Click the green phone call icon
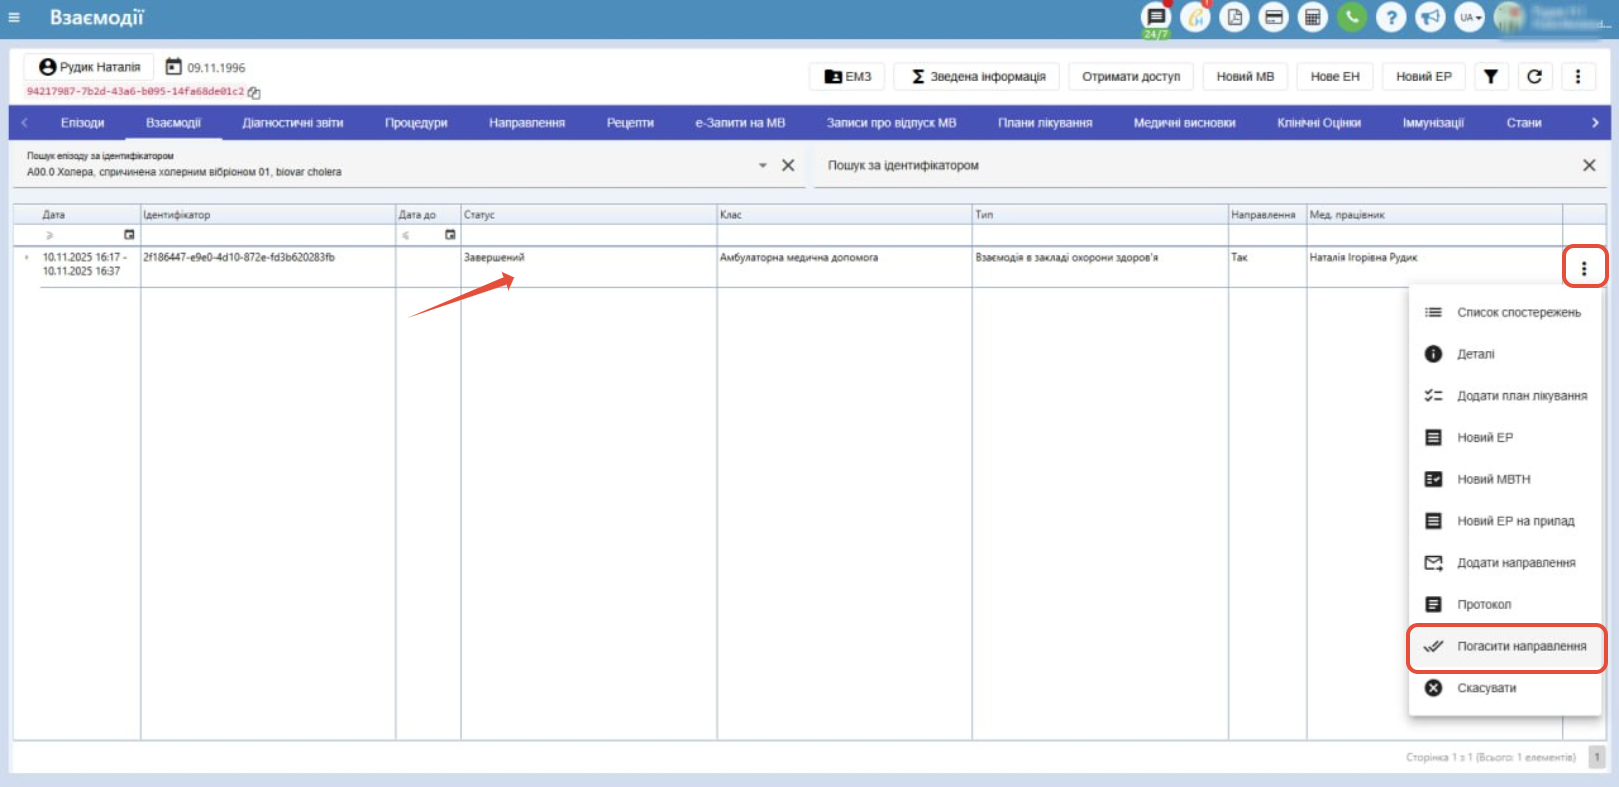The image size is (1619, 787). coord(1352,17)
